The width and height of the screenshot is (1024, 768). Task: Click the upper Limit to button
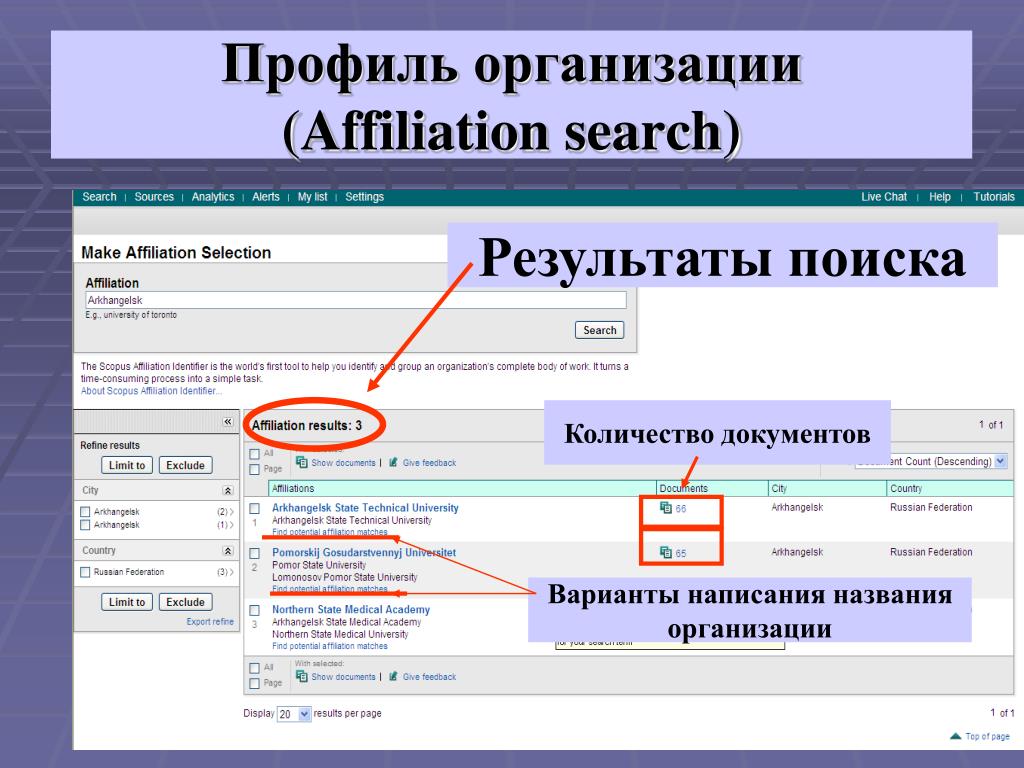tap(127, 465)
